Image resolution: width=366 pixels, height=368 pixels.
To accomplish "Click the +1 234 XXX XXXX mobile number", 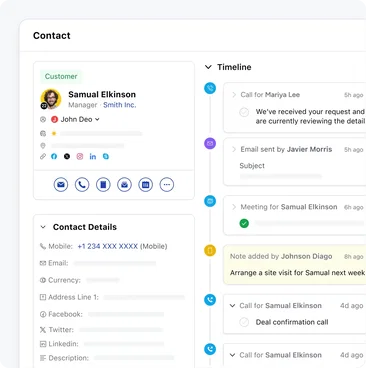I will coord(108,246).
